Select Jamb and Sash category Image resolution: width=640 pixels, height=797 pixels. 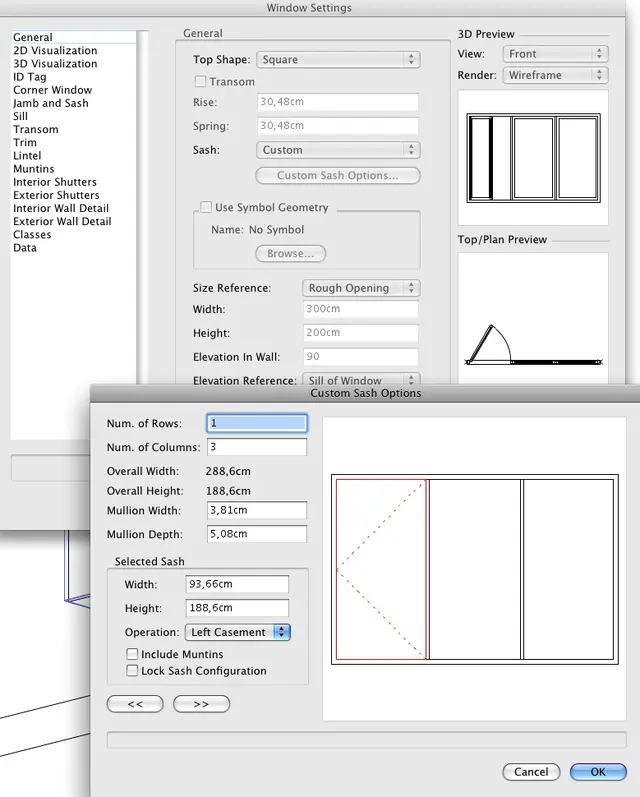point(50,103)
